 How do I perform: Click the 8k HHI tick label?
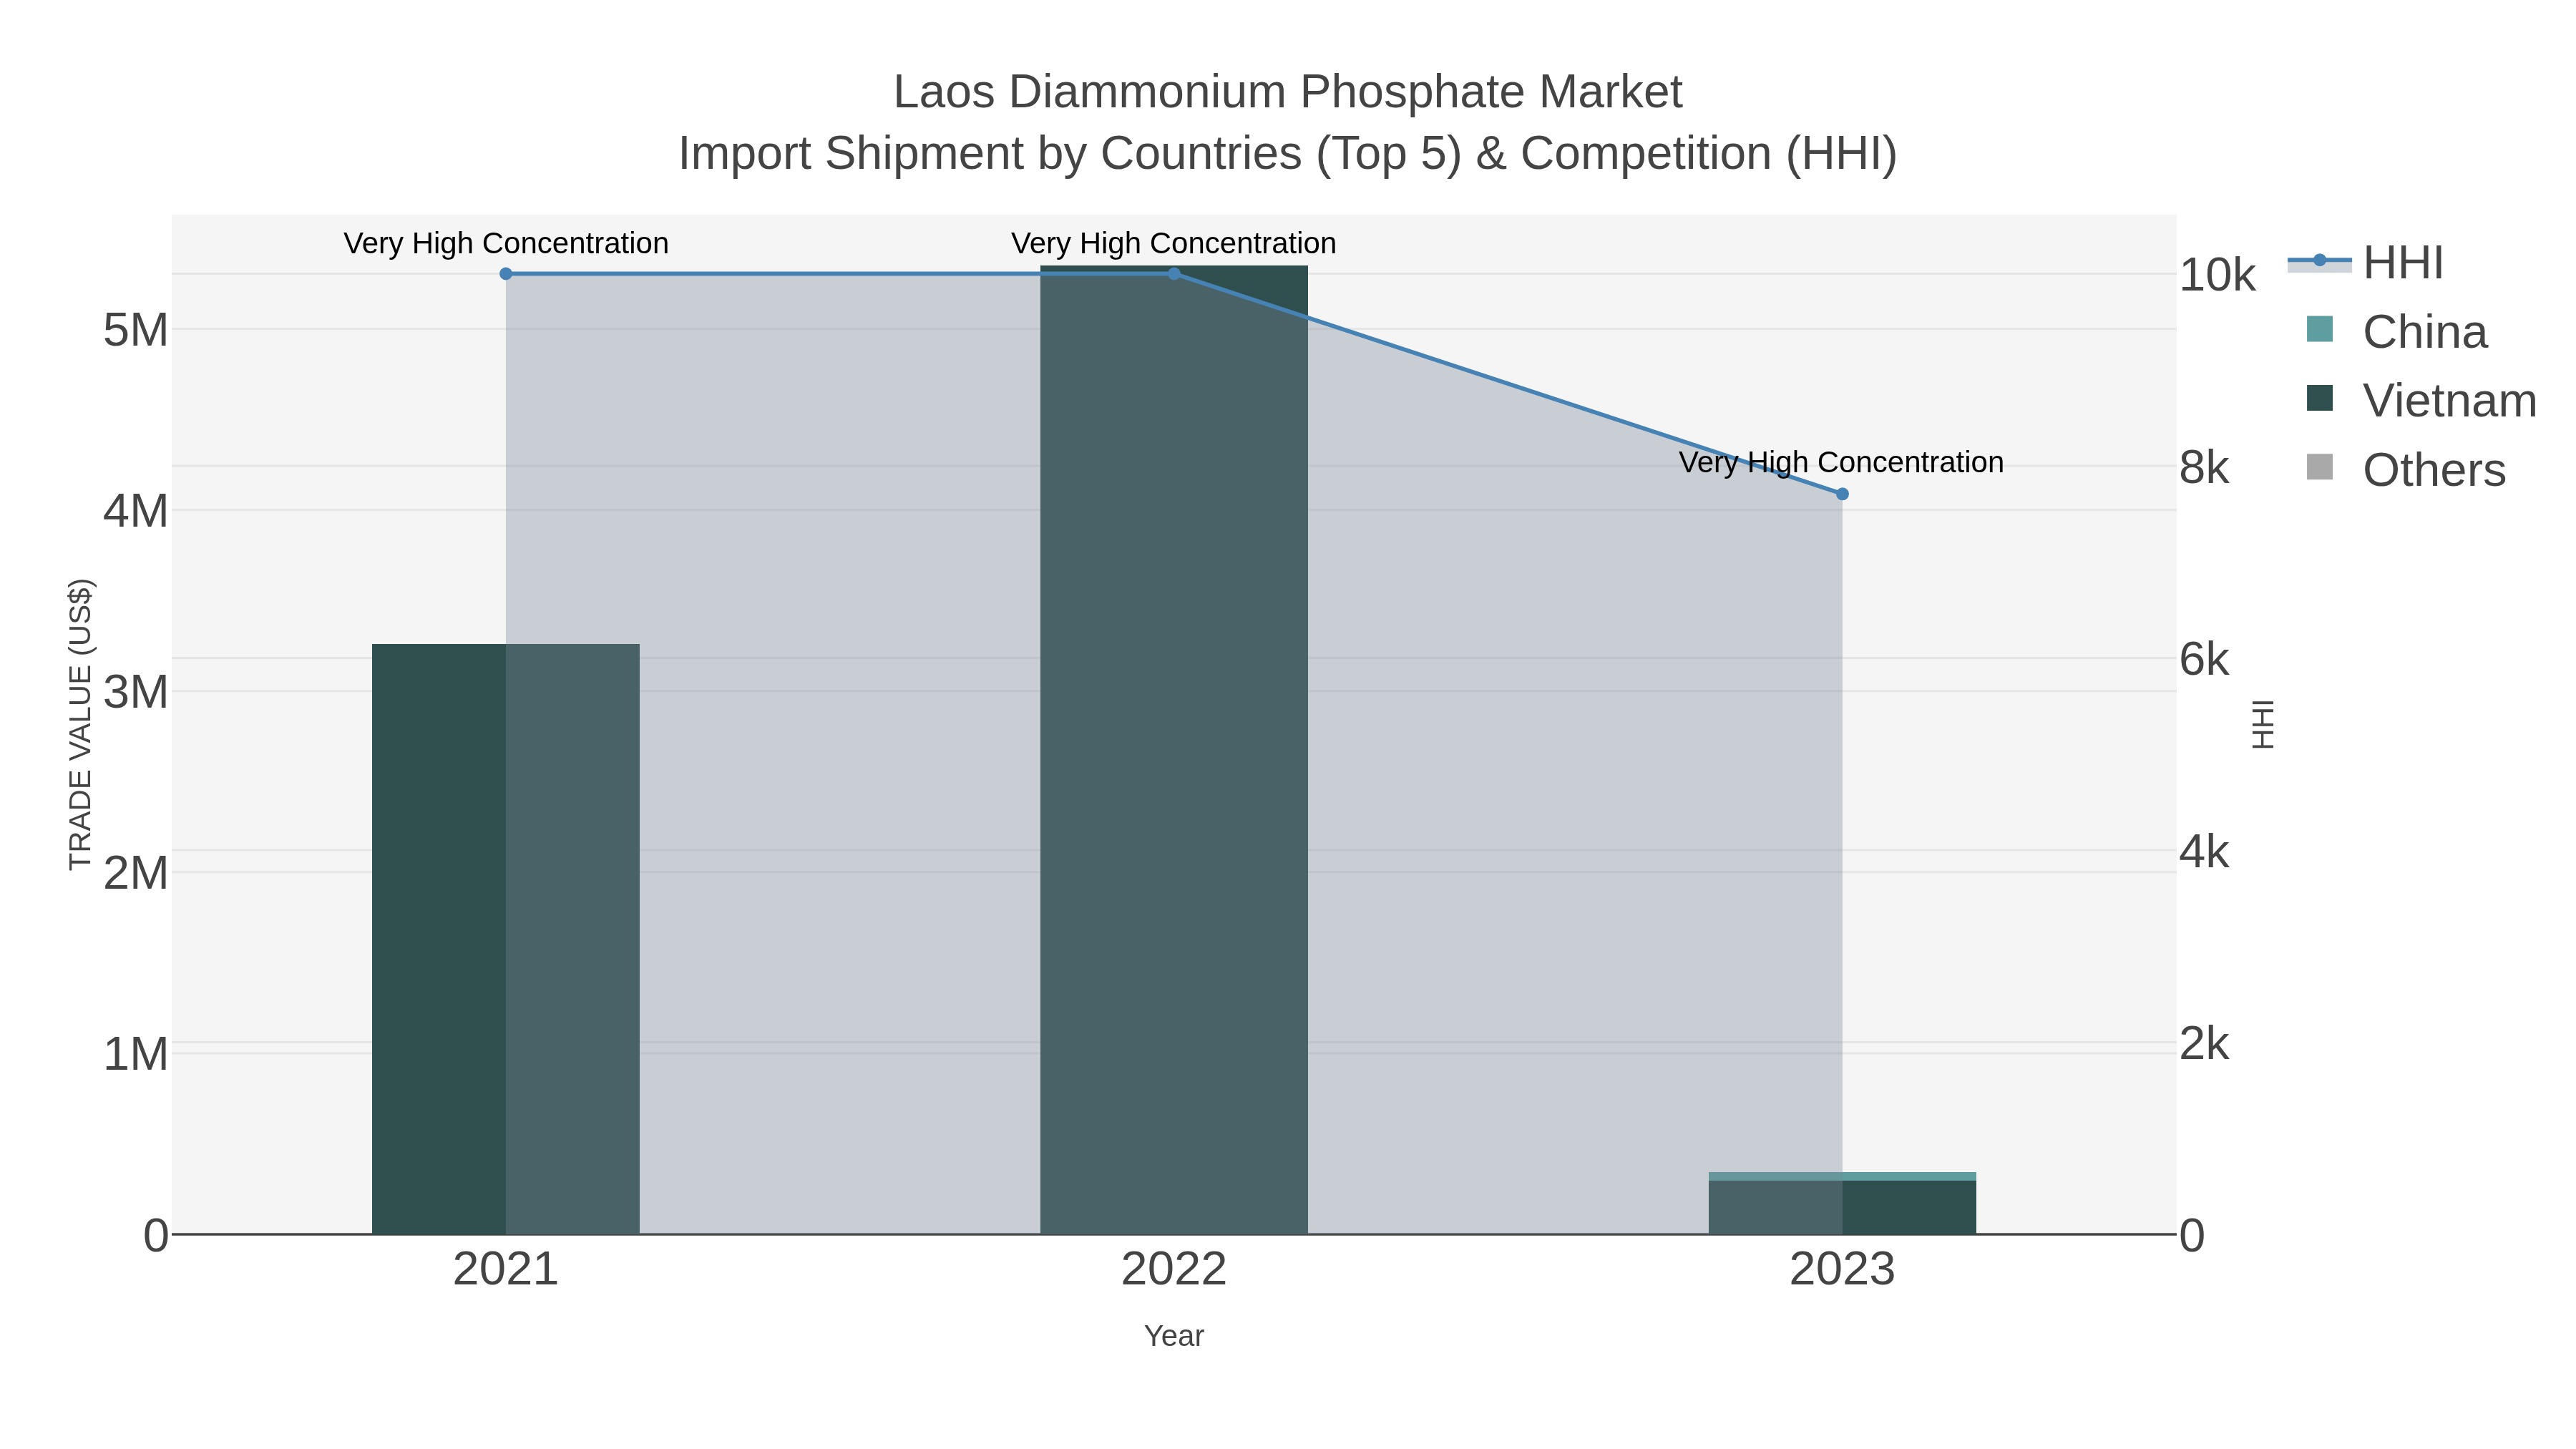(2205, 467)
